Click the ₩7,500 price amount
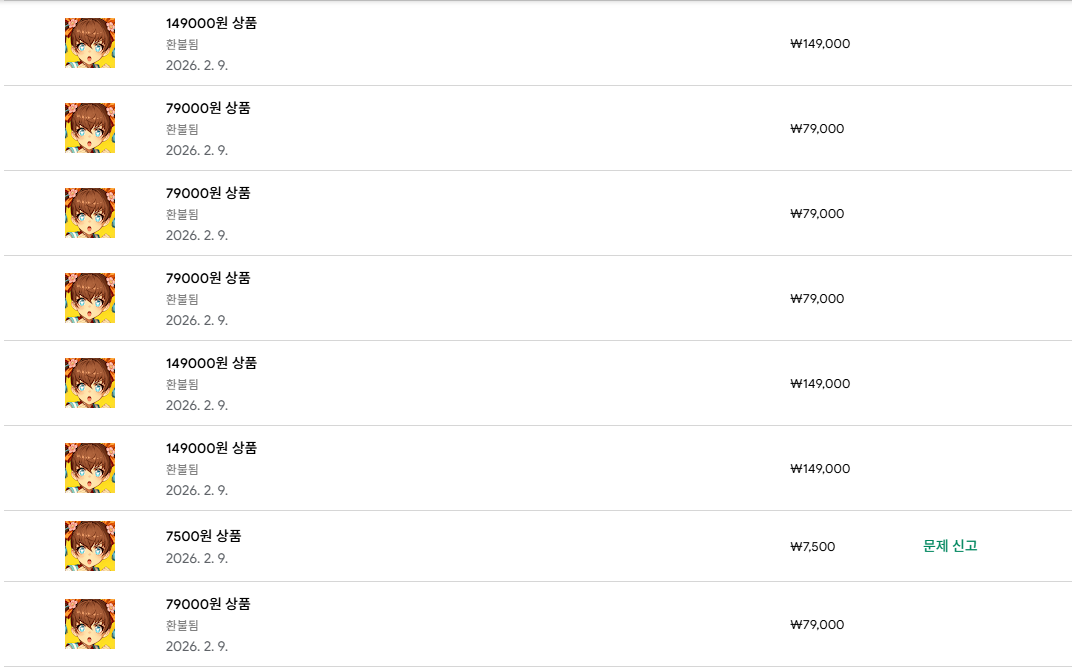The height and width of the screenshot is (668, 1072). tap(812, 547)
